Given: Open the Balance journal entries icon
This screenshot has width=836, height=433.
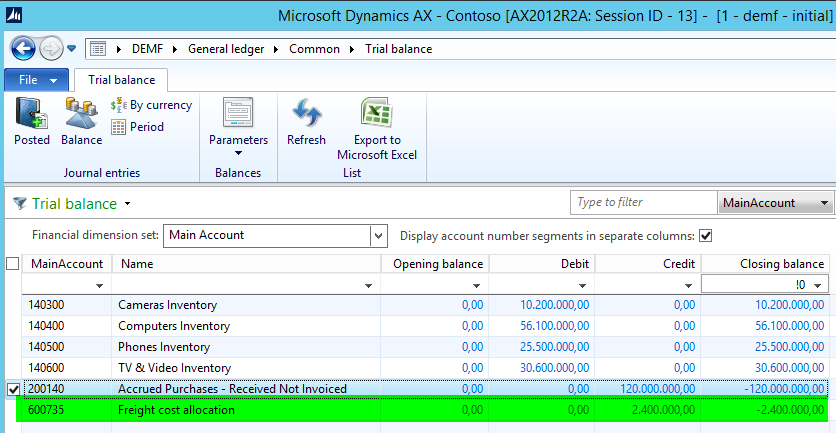Looking at the screenshot, I should [x=81, y=121].
